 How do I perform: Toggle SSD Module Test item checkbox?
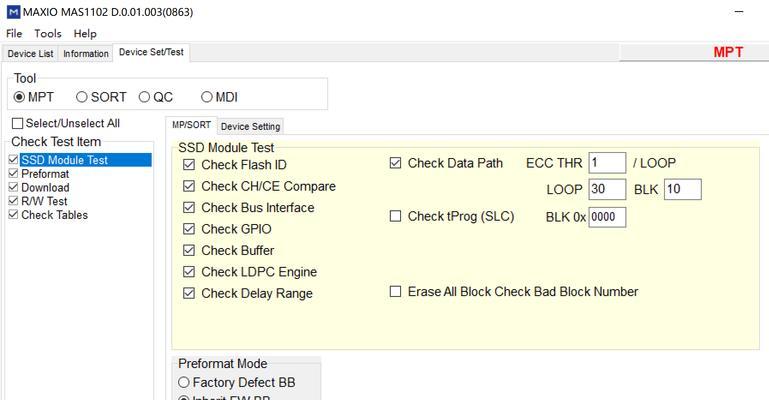pos(13,159)
